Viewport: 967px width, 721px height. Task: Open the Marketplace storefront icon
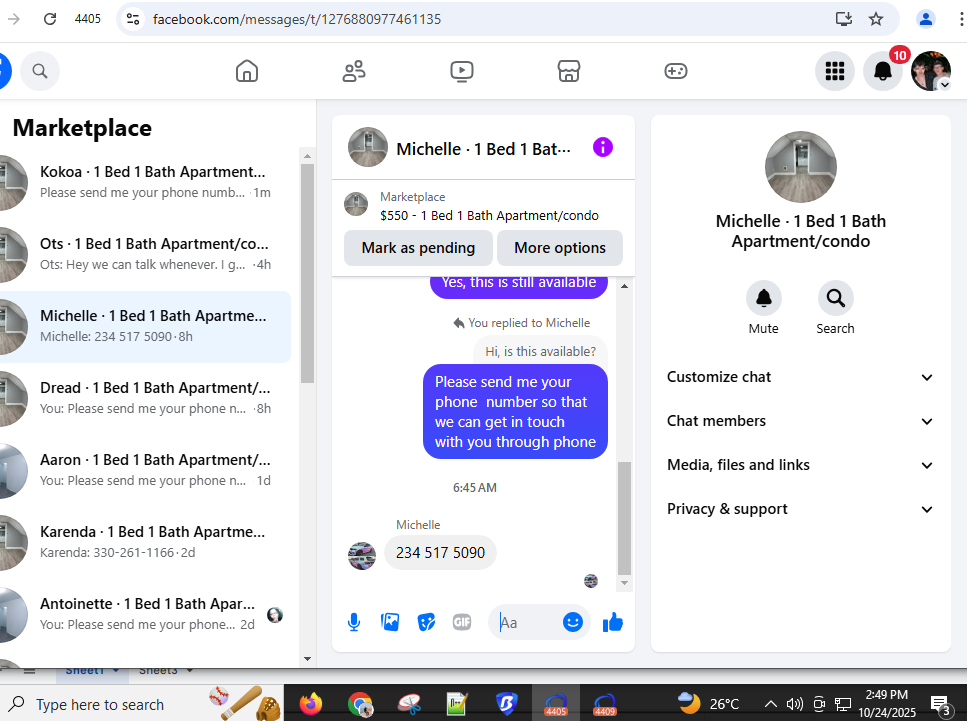pos(569,71)
